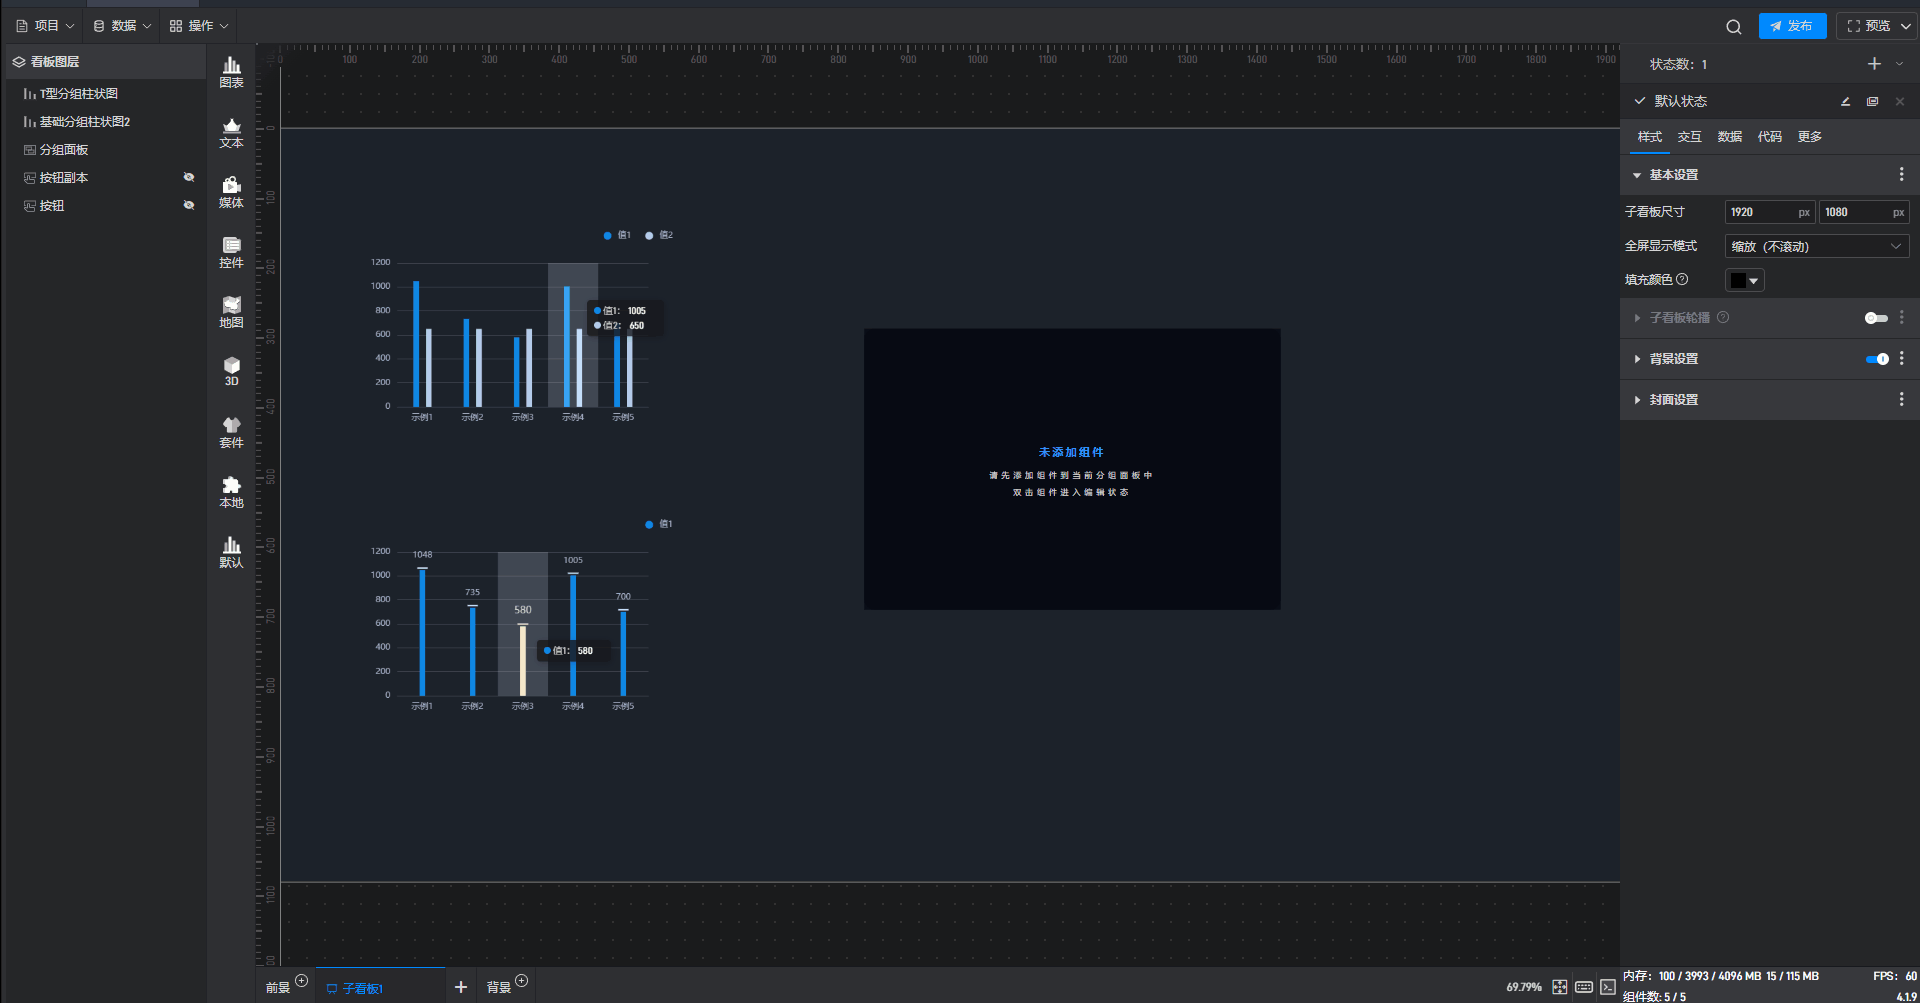Open the 媒体 media component category
Image resolution: width=1920 pixels, height=1003 pixels.
(231, 192)
